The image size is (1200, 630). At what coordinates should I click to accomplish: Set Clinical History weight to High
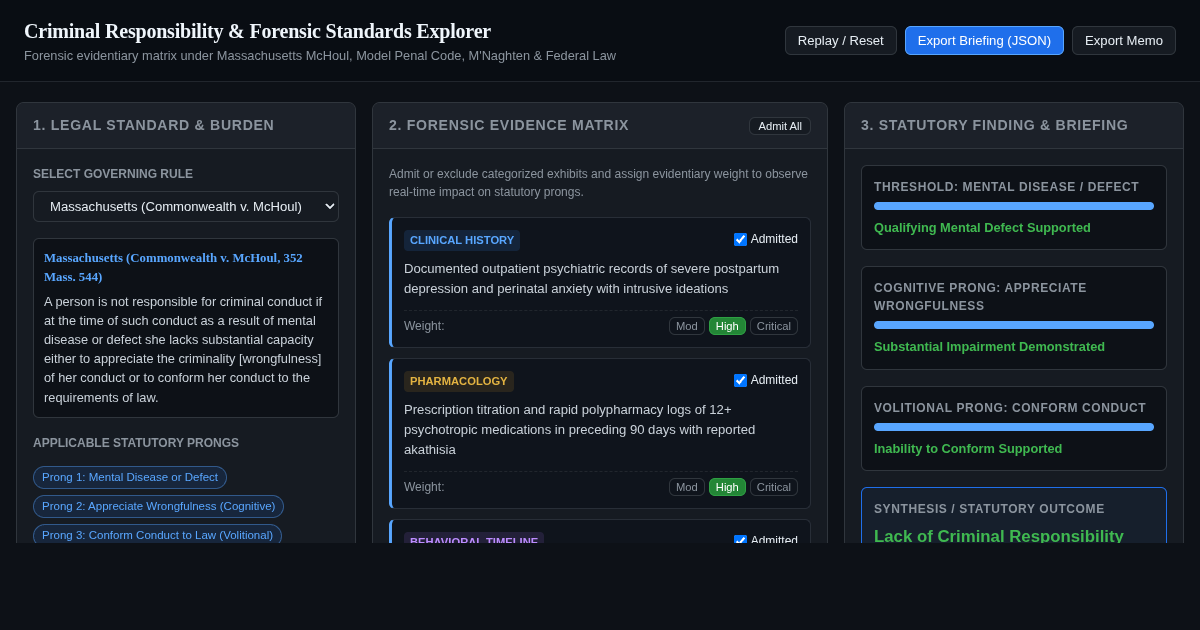[x=727, y=326]
